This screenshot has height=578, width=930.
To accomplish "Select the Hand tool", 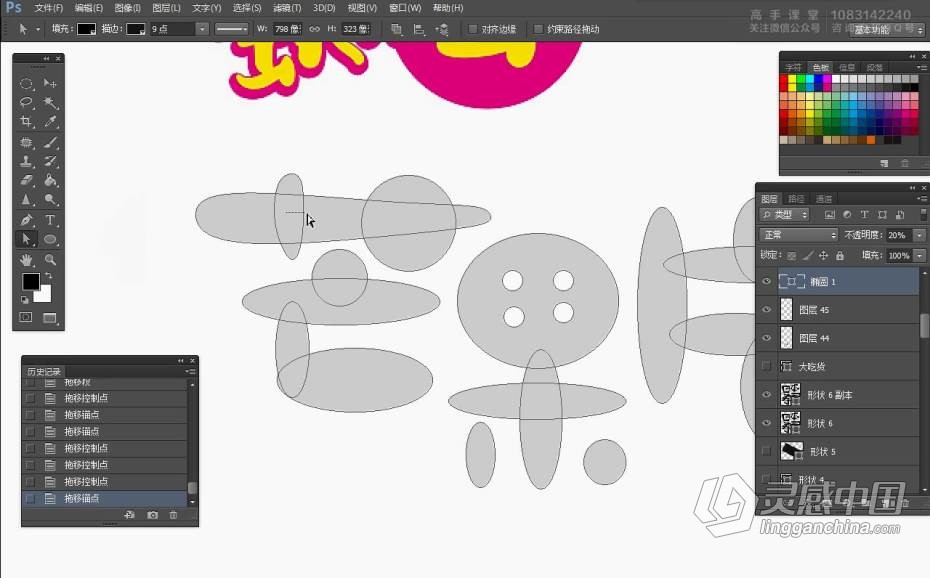I will click(26, 260).
